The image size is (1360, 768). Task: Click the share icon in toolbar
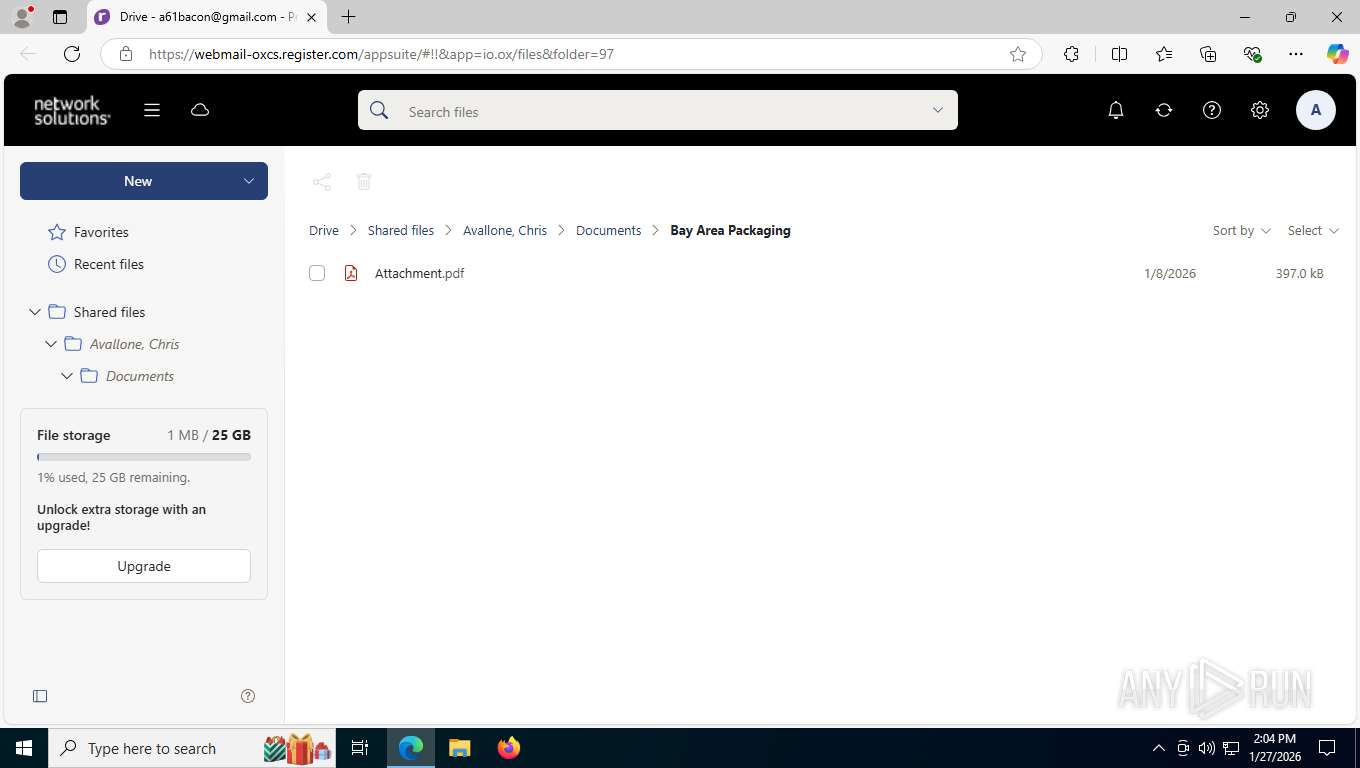322,181
